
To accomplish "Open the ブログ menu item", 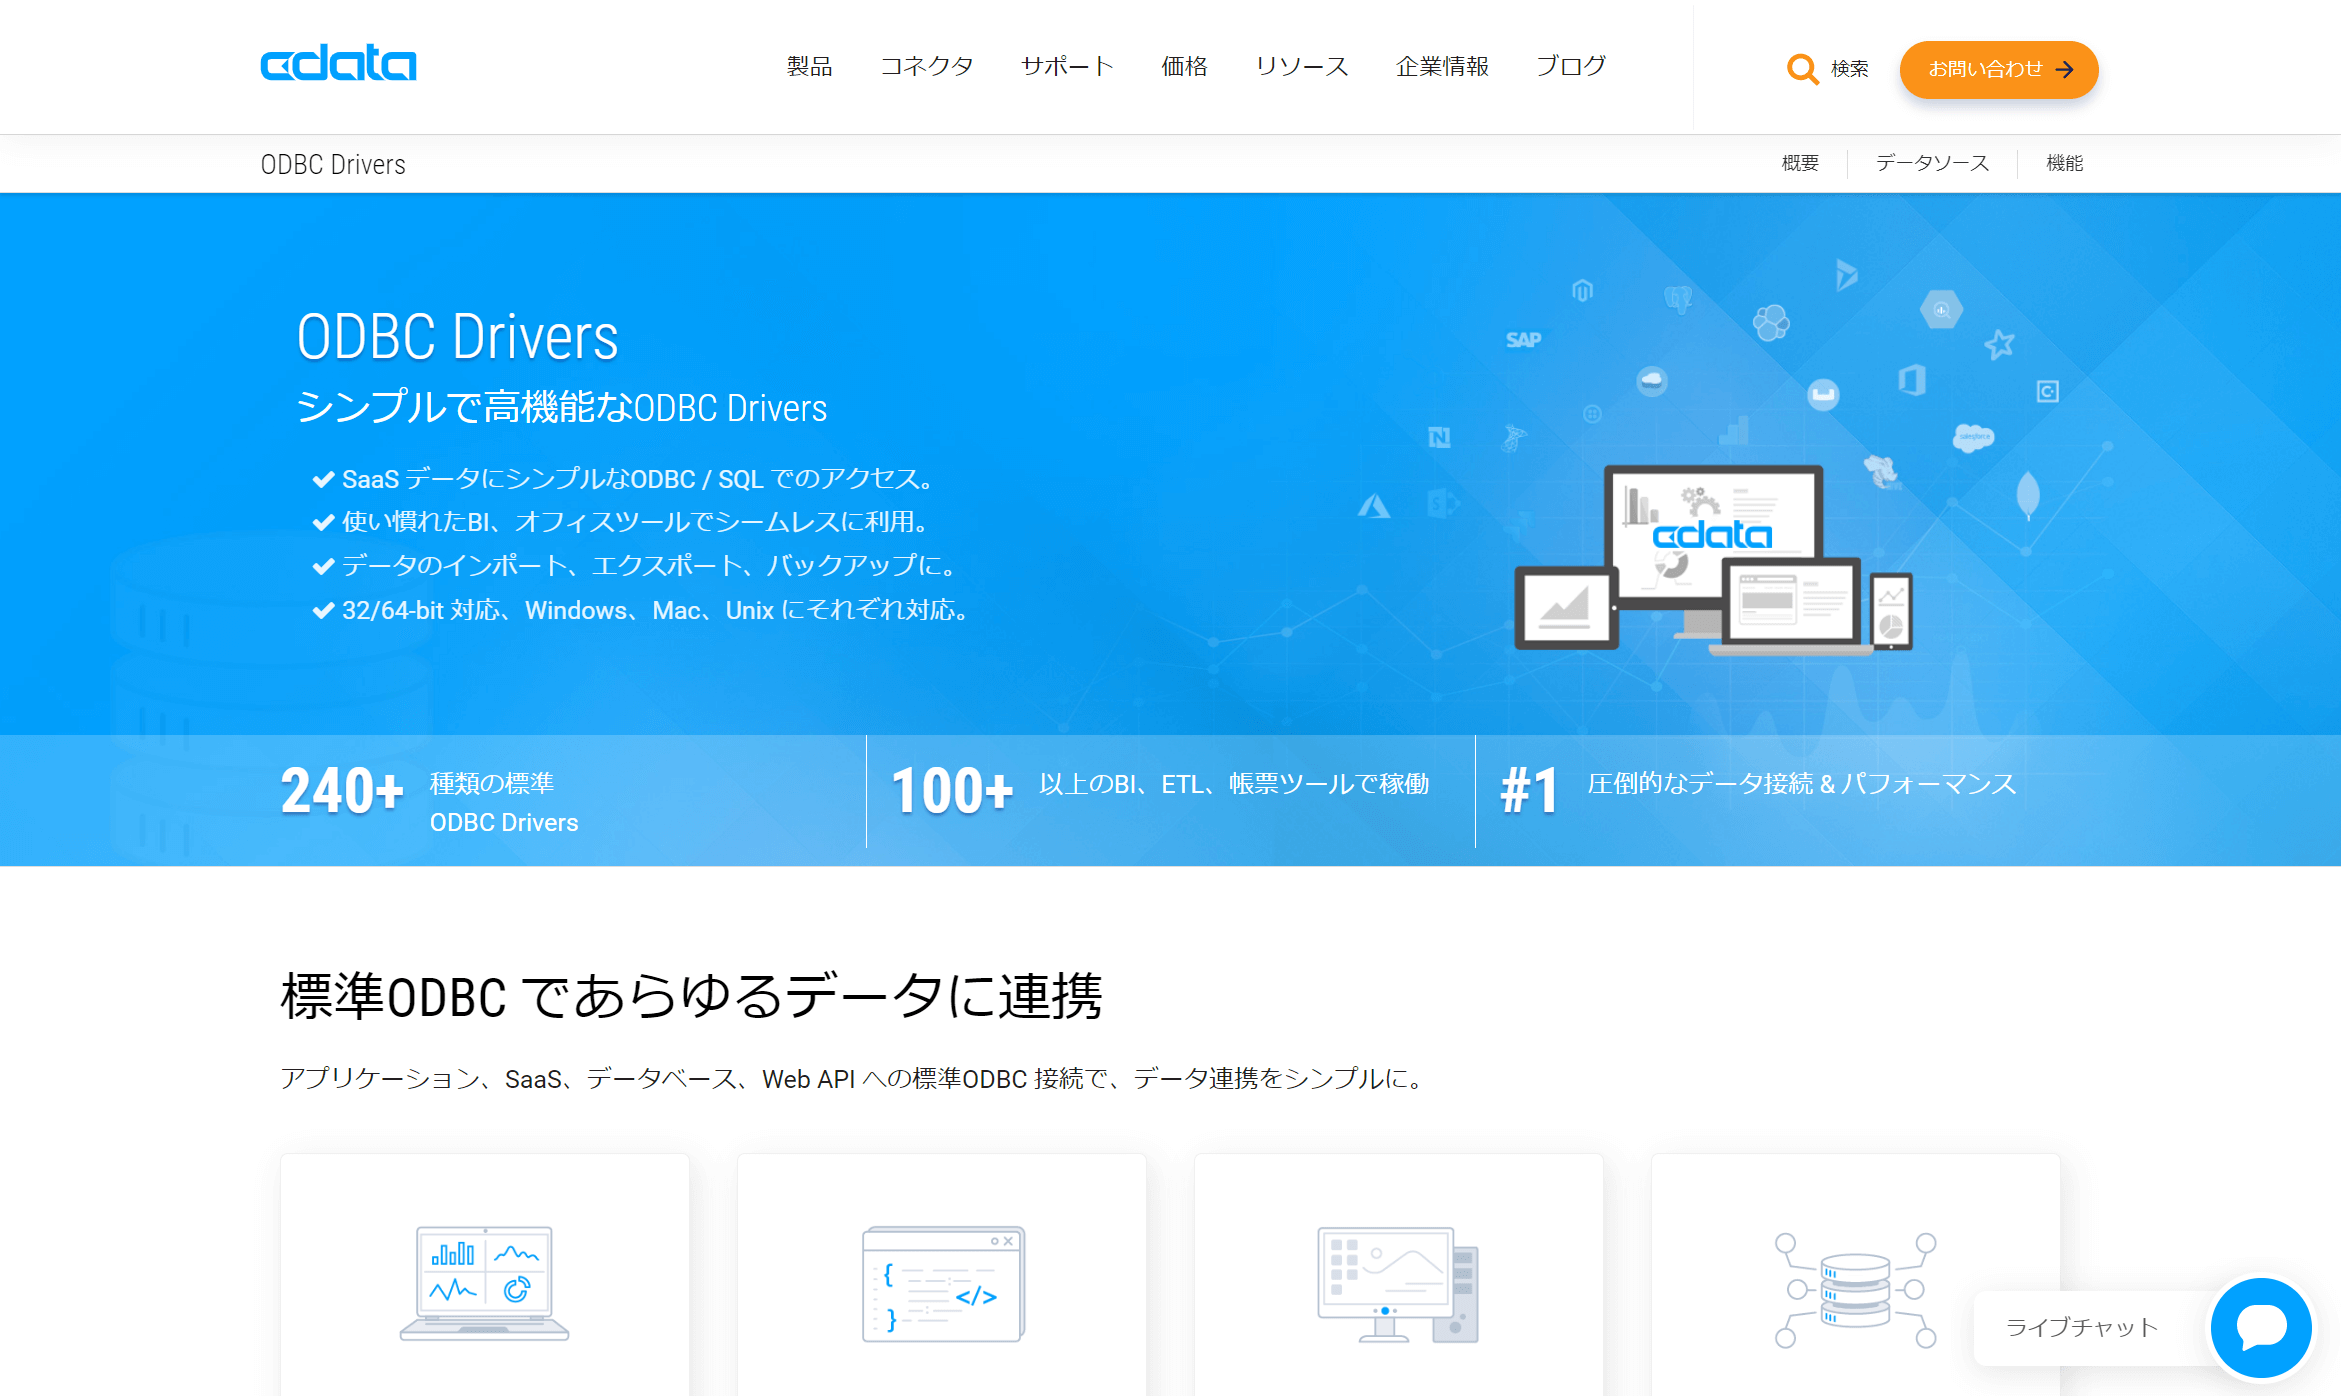I will pyautogui.click(x=1571, y=66).
